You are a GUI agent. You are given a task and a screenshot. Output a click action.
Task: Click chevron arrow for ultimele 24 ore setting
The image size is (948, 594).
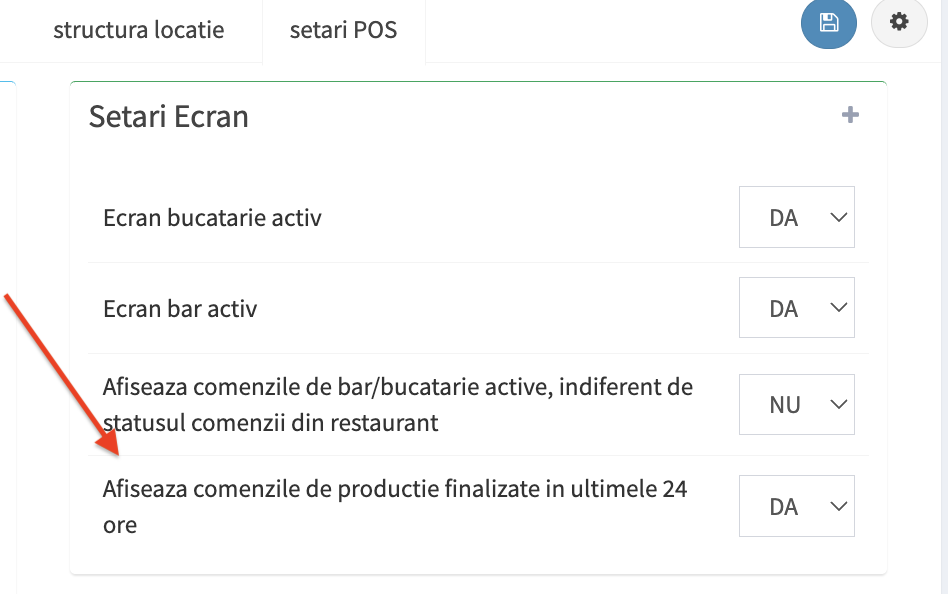838,507
